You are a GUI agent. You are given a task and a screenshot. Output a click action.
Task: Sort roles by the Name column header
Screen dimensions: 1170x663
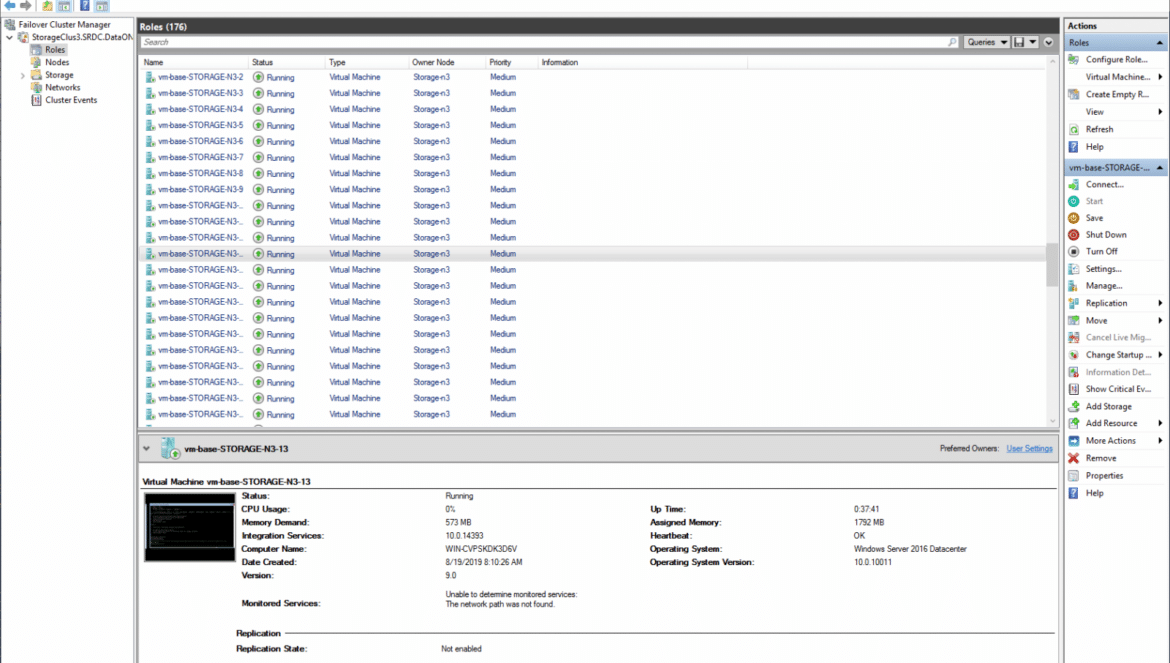click(x=194, y=63)
